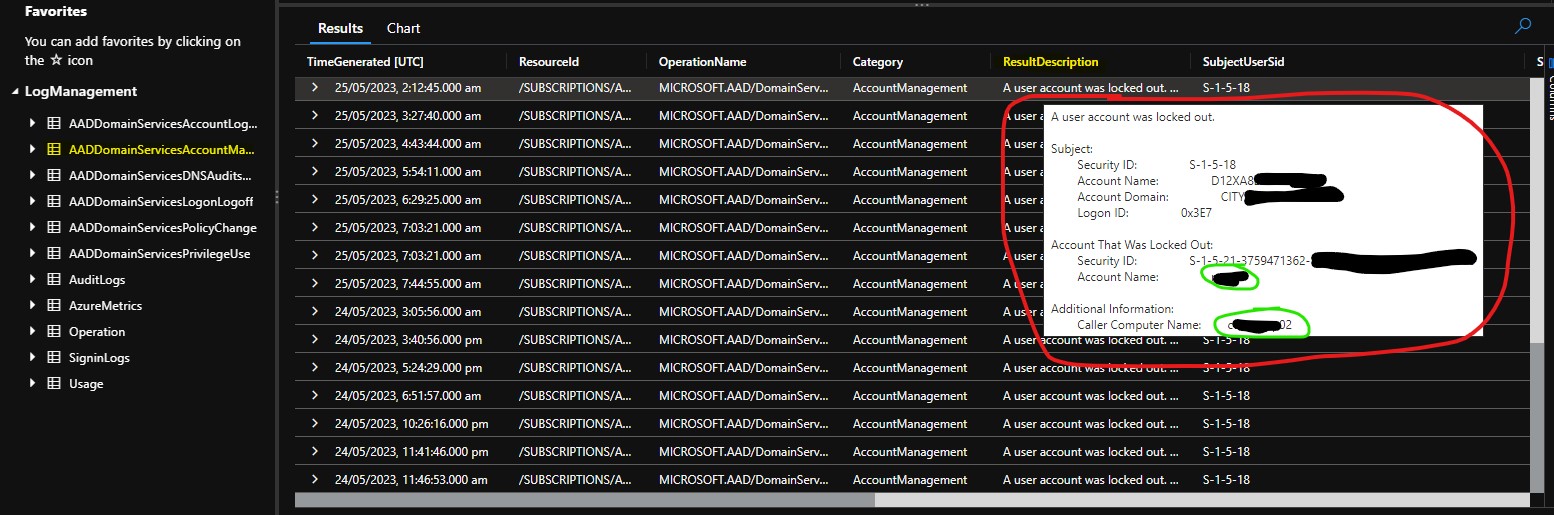1554x515 pixels.
Task: Click the panel resize handle above the tabs
Action: (921, 5)
